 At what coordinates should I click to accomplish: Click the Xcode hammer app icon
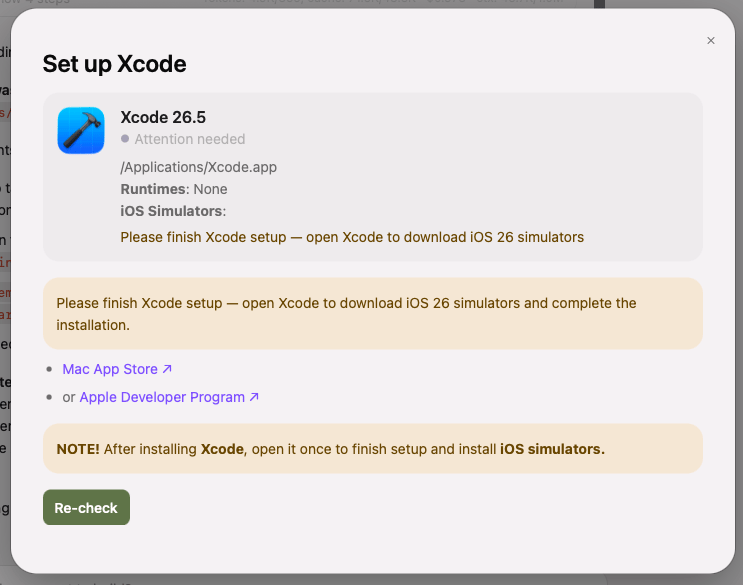click(81, 130)
